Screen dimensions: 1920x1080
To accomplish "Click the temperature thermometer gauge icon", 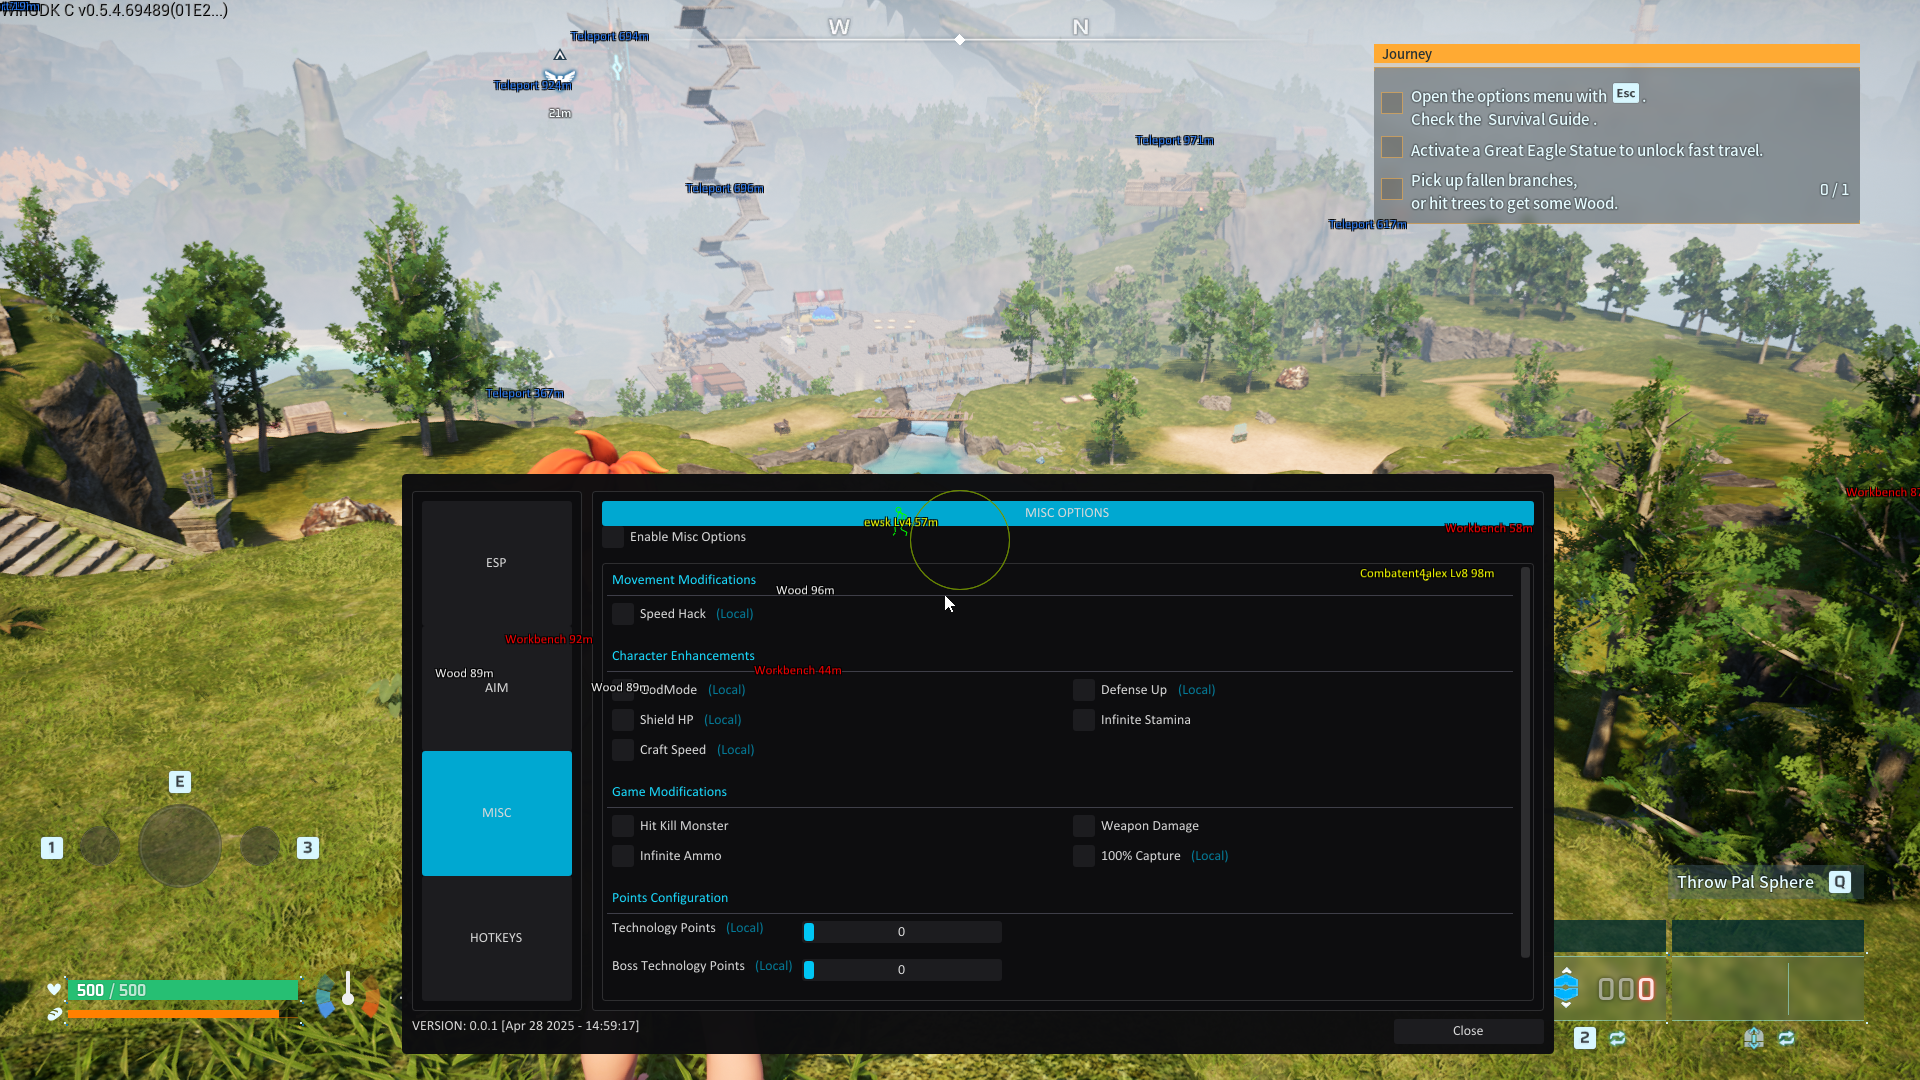I will pyautogui.click(x=347, y=988).
